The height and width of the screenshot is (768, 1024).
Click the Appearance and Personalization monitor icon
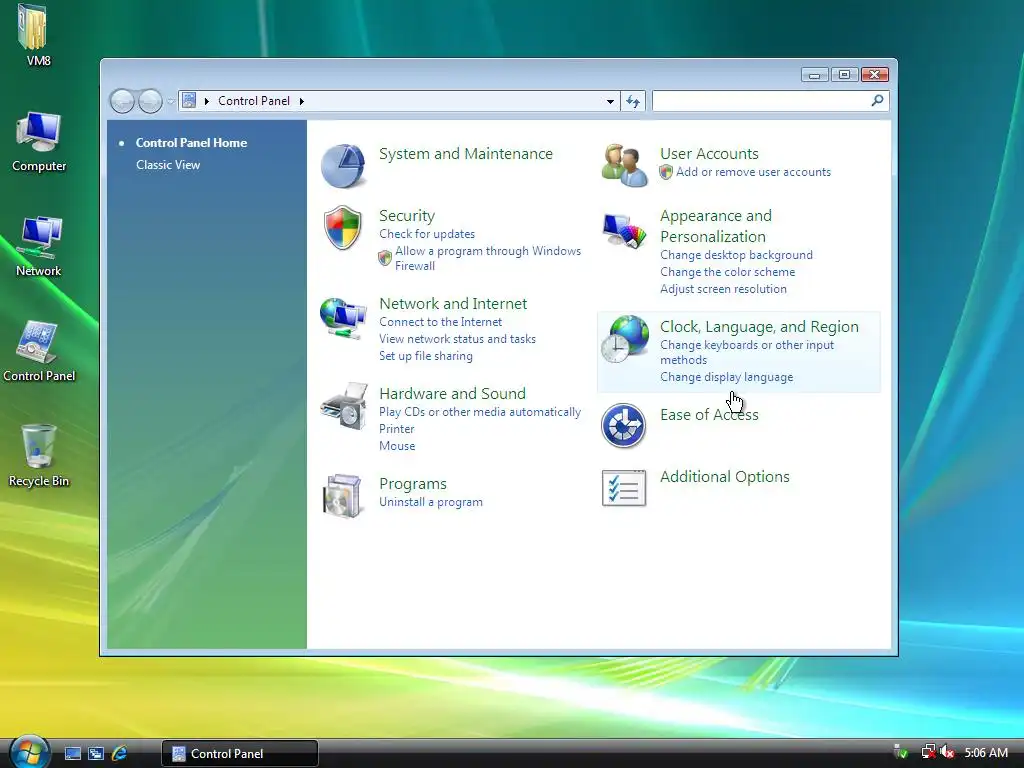coord(624,231)
